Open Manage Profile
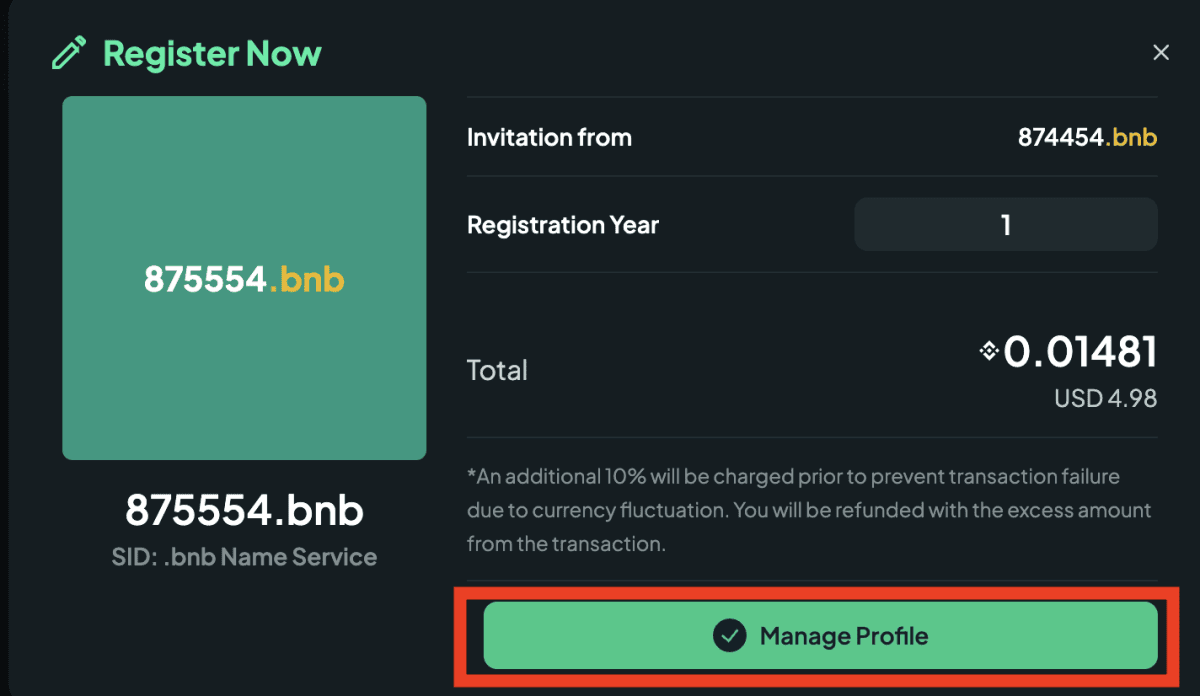 point(821,635)
